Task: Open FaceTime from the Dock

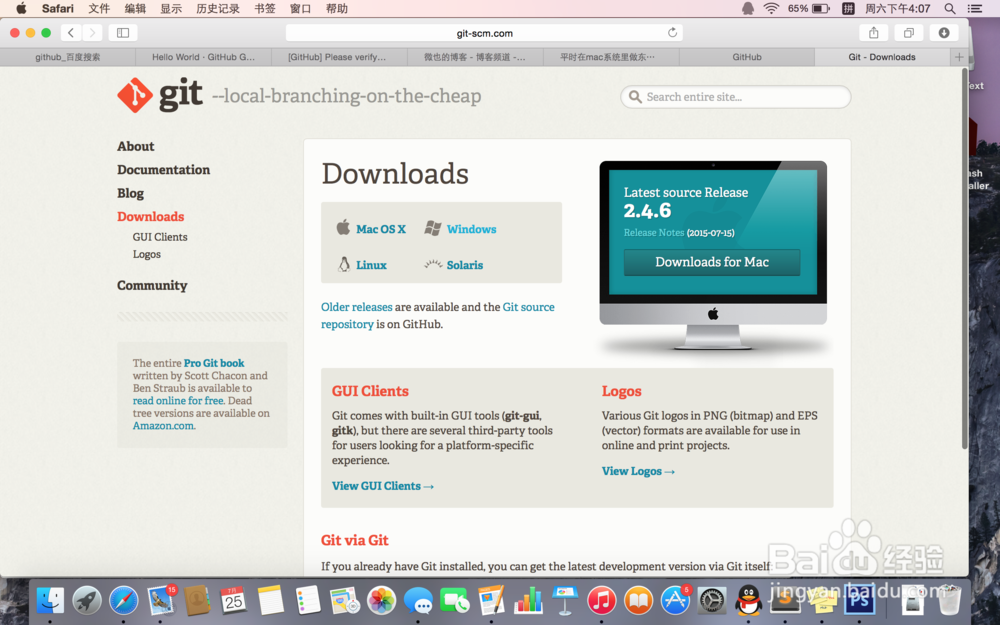Action: (455, 601)
